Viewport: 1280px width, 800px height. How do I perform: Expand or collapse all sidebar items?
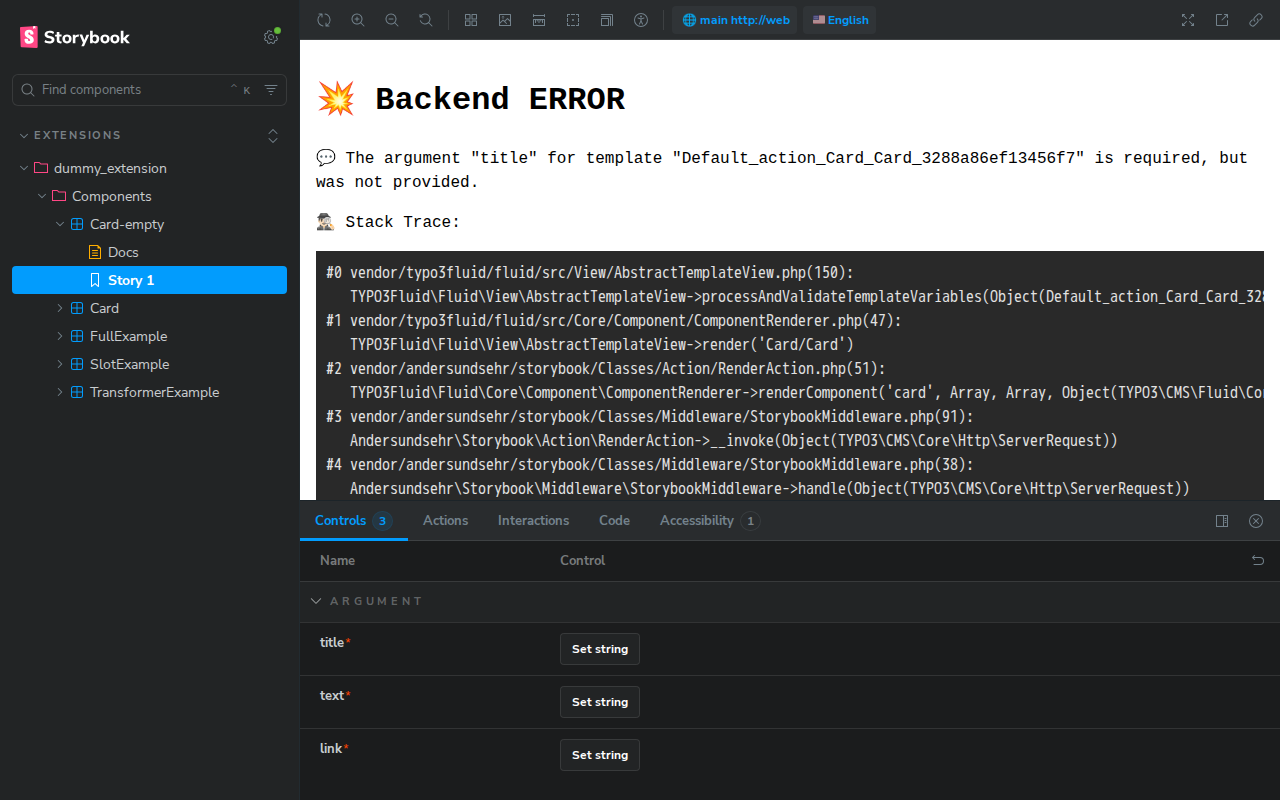[273, 135]
